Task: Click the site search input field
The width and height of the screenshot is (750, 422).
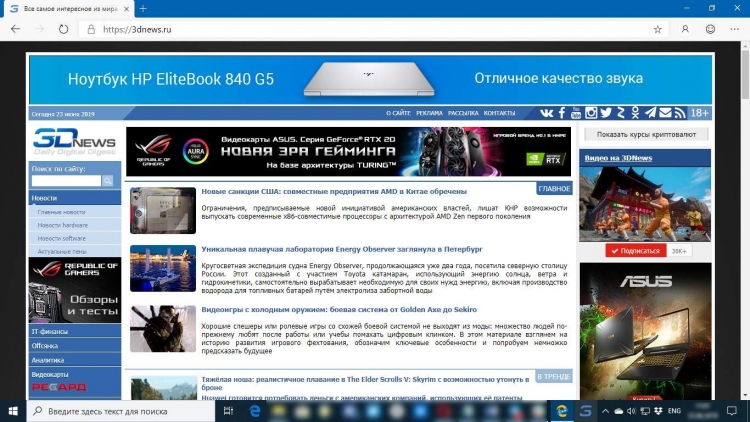Action: pyautogui.click(x=66, y=180)
